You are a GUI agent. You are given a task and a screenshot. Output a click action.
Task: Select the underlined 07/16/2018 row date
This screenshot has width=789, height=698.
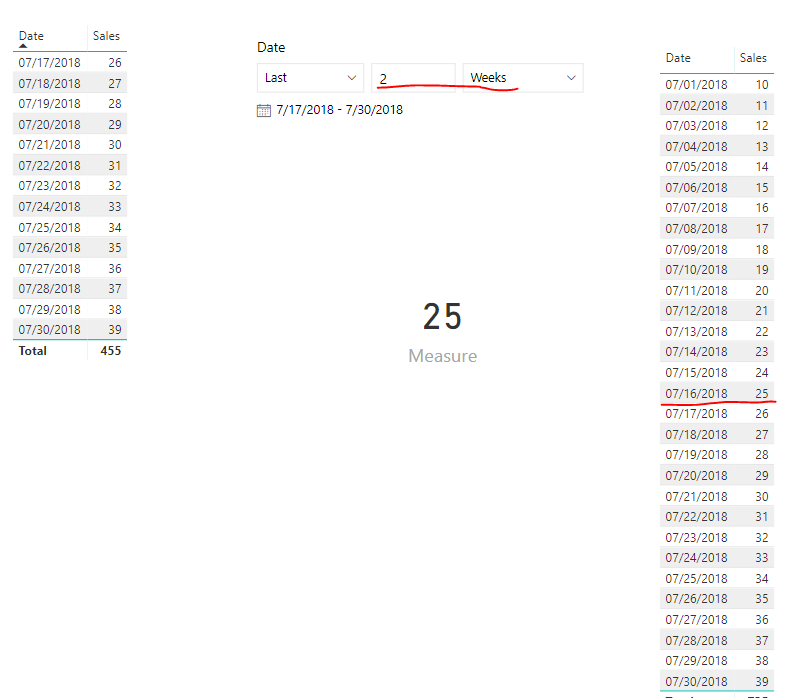696,394
